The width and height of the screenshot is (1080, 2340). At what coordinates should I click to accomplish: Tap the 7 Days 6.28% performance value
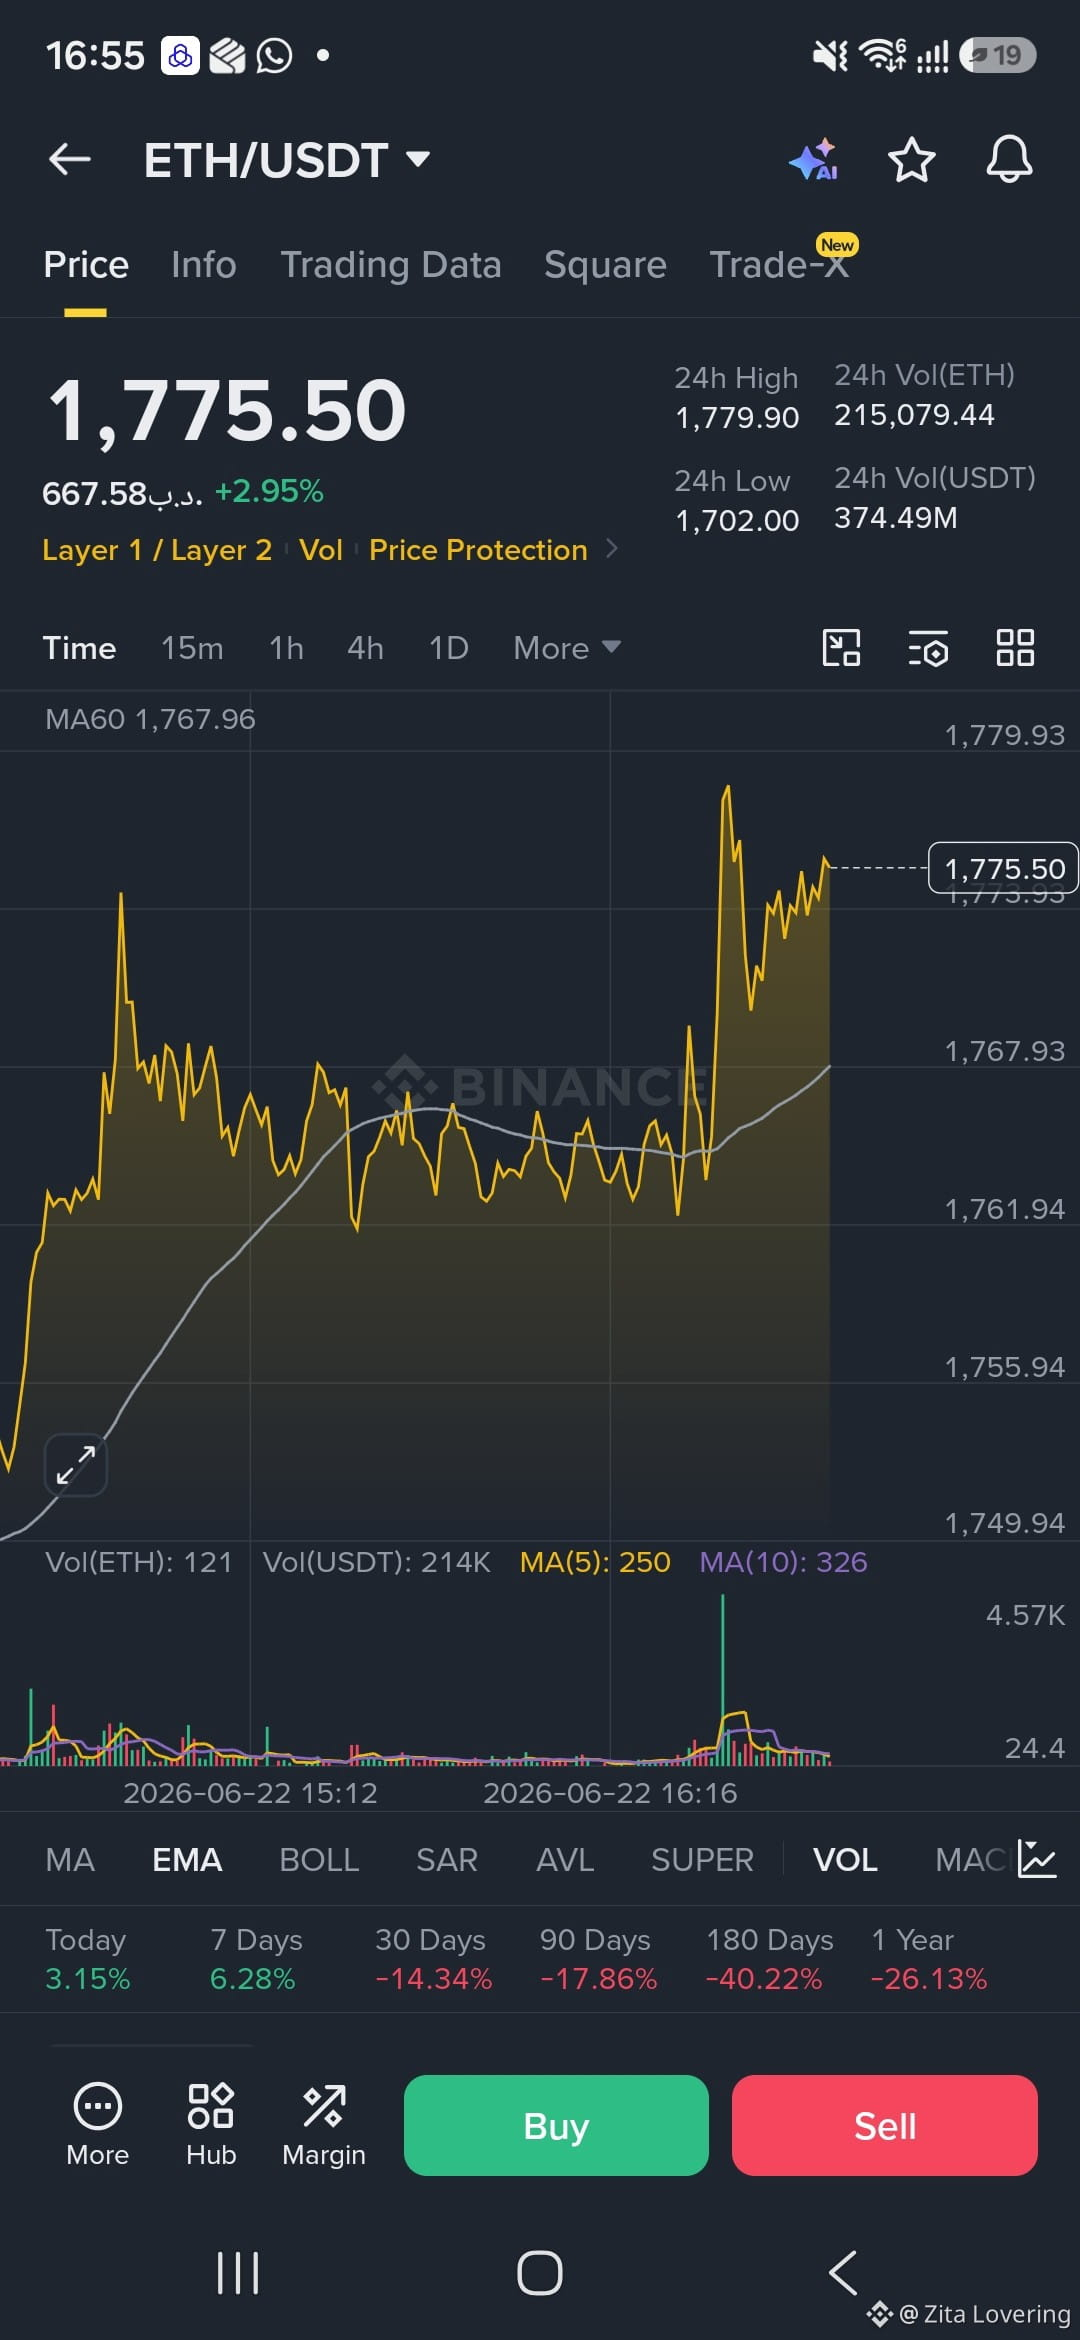click(253, 1979)
